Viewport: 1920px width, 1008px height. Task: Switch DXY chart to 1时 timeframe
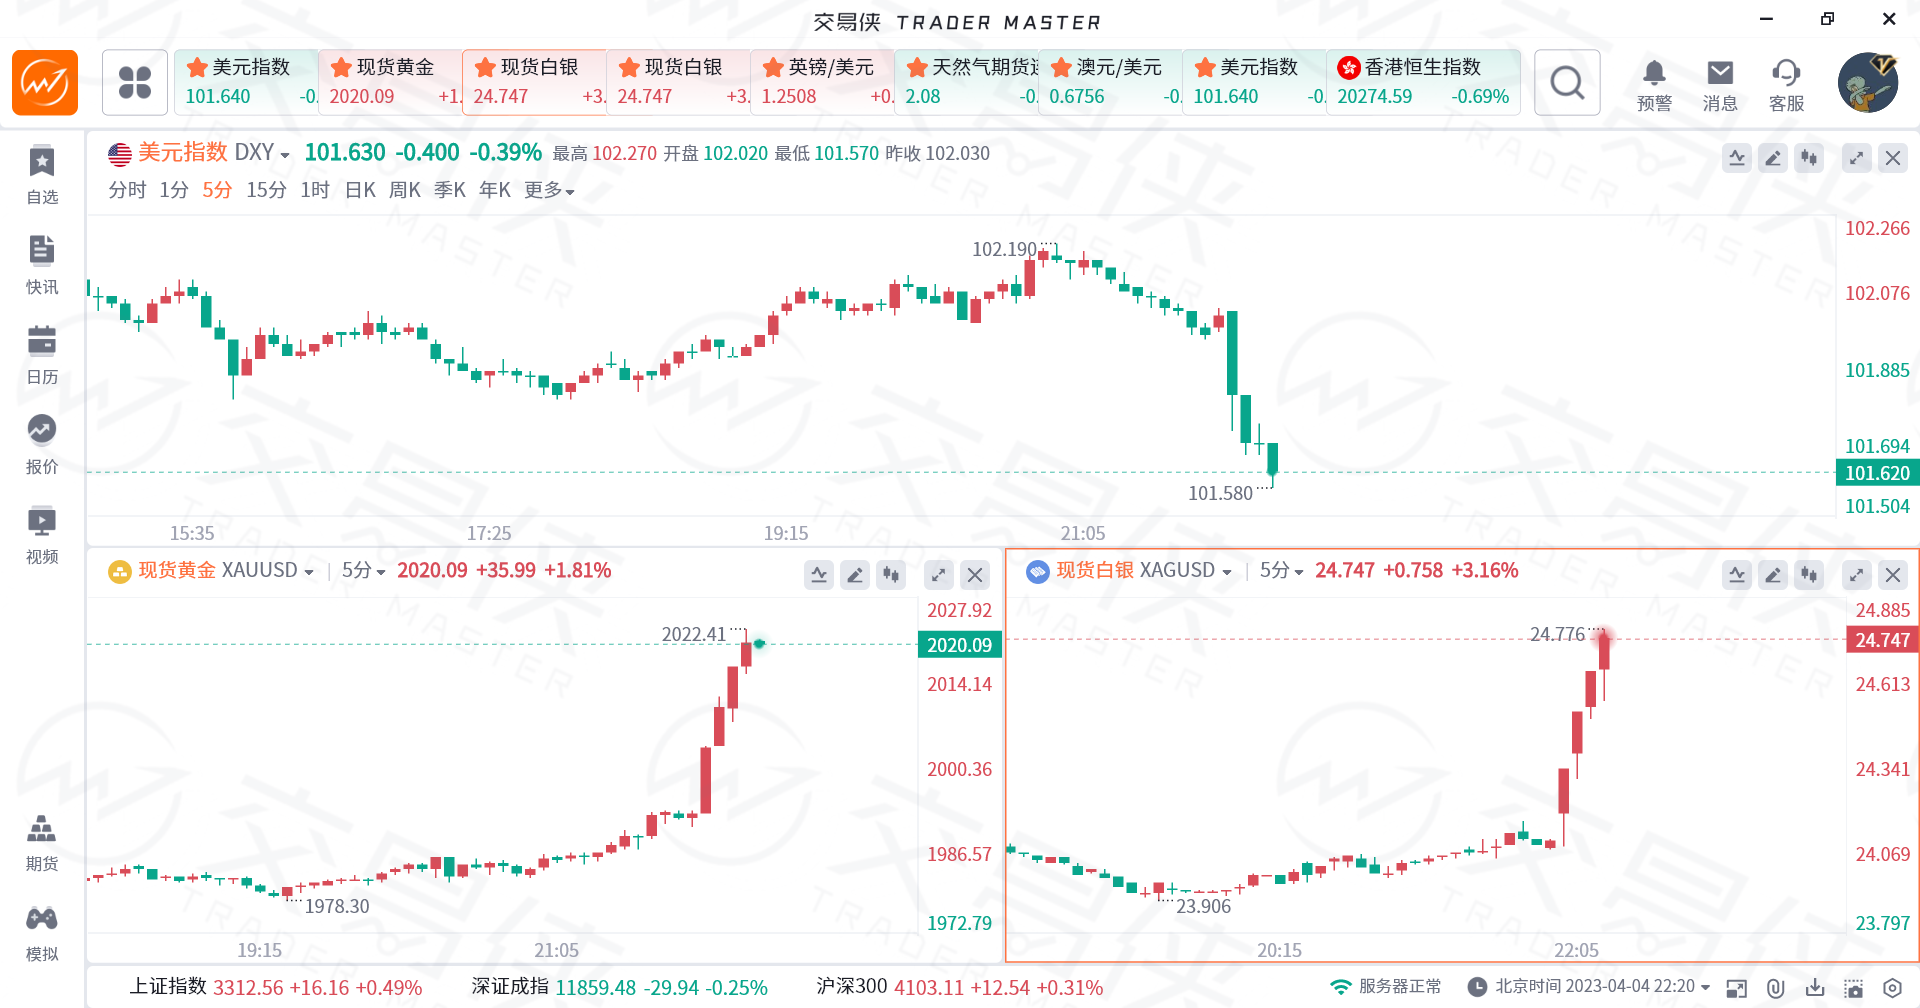pyautogui.click(x=315, y=190)
